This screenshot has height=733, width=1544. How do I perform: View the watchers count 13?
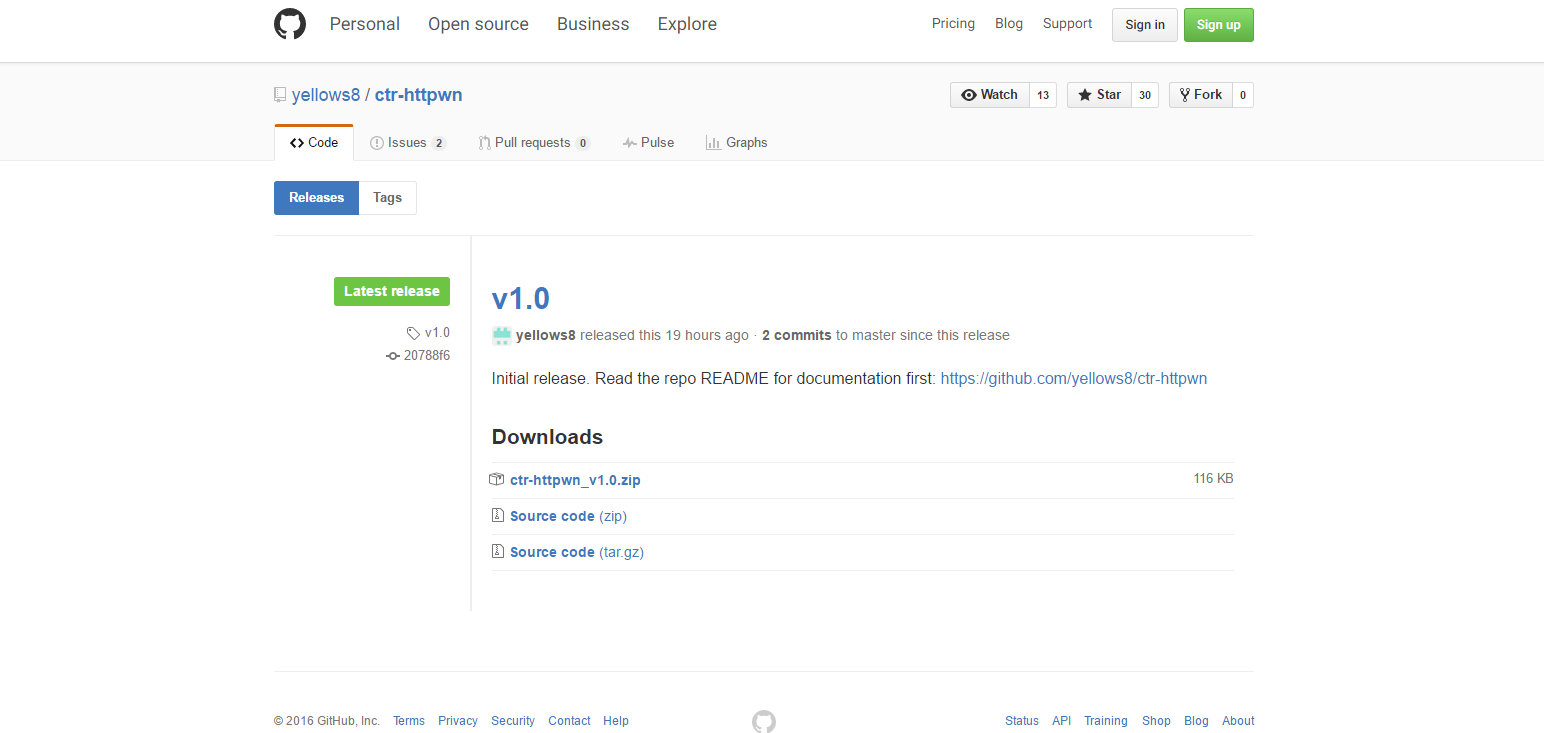[1043, 95]
